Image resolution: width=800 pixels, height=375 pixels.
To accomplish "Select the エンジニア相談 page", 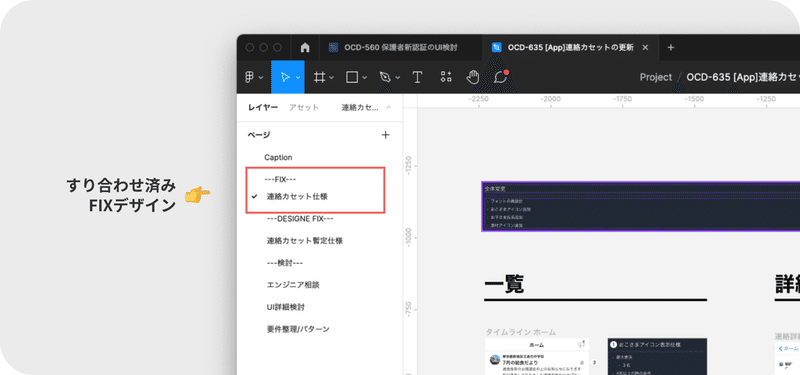I will coord(293,285).
